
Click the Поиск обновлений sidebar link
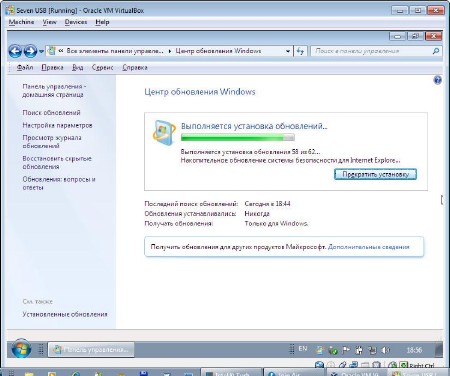coord(51,113)
